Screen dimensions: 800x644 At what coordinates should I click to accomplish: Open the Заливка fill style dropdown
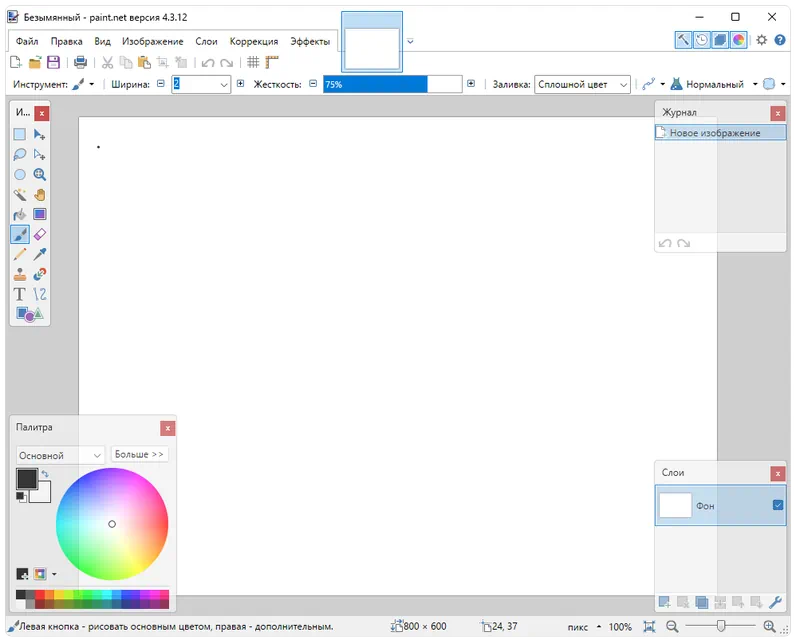tap(582, 84)
